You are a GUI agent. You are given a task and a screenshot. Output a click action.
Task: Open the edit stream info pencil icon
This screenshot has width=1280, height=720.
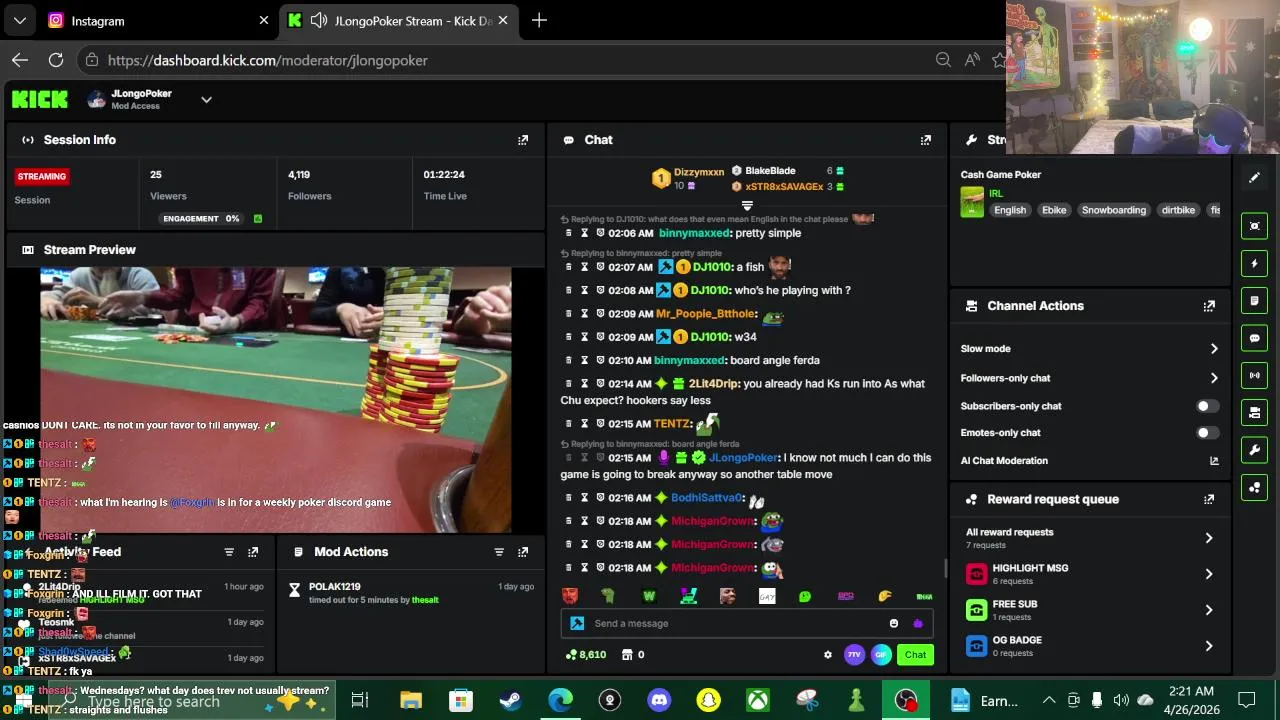click(1254, 178)
